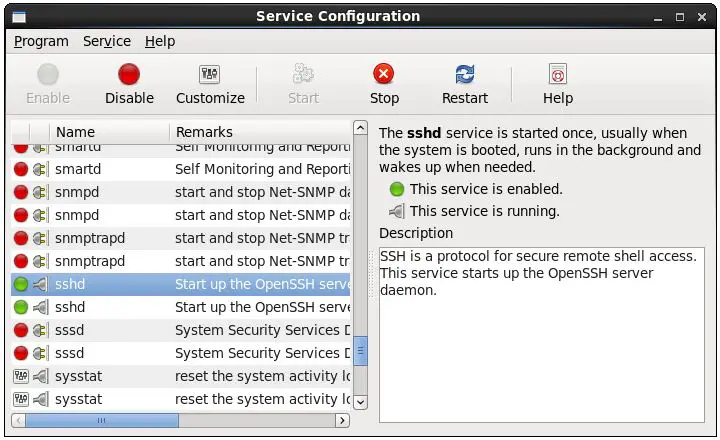
Task: Open the Program menu
Action: (41, 41)
